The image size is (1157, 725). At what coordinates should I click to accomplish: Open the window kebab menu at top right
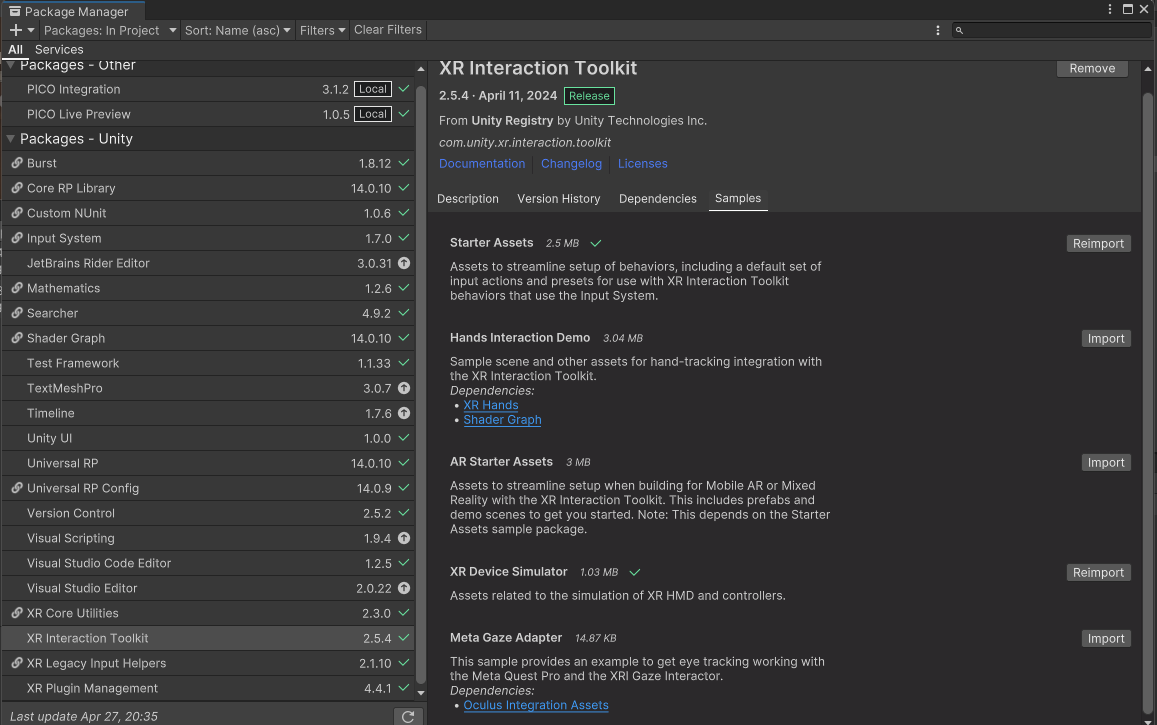click(x=1110, y=9)
